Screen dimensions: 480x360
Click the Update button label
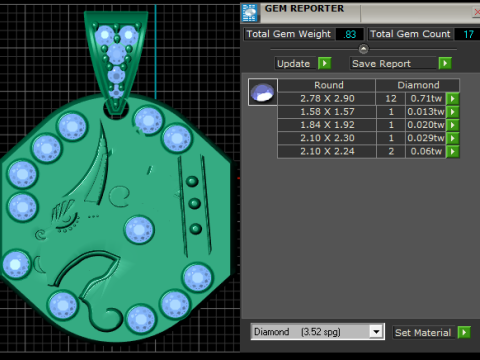(295, 63)
